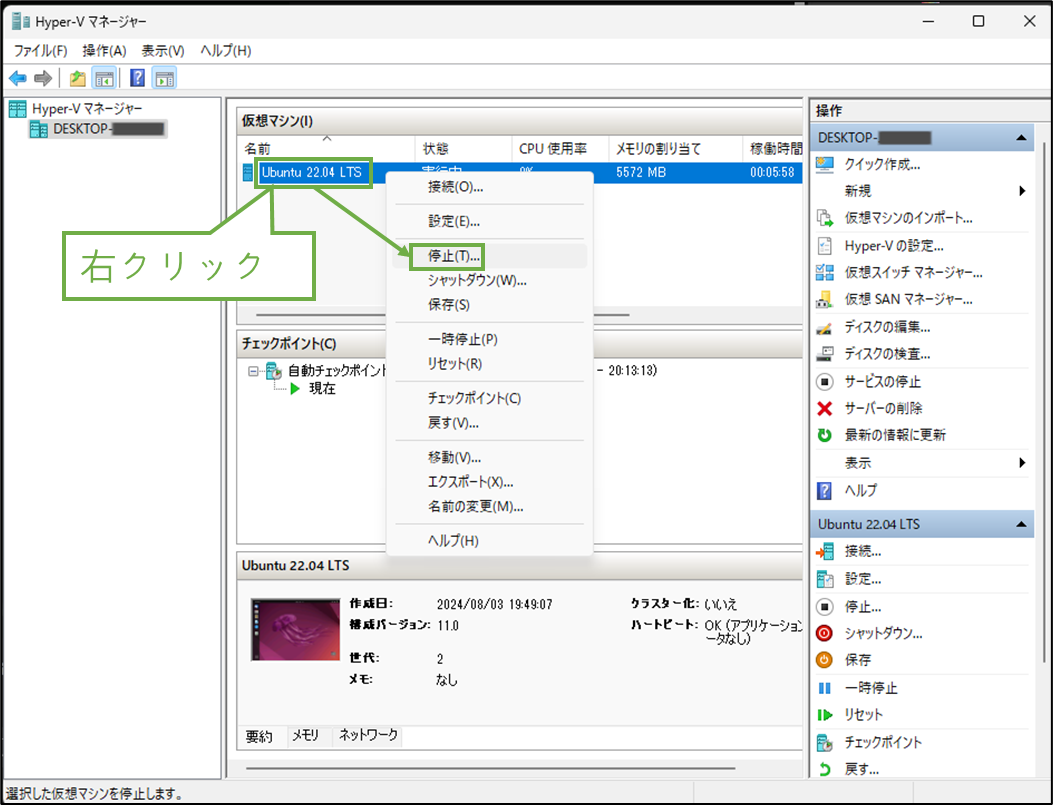The image size is (1053, 805).
Task: Toggle the Action pane toolbar icon
Action: [165, 79]
